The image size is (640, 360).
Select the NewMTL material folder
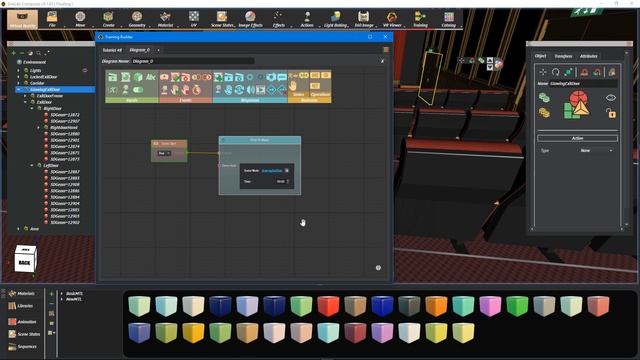[x=74, y=299]
